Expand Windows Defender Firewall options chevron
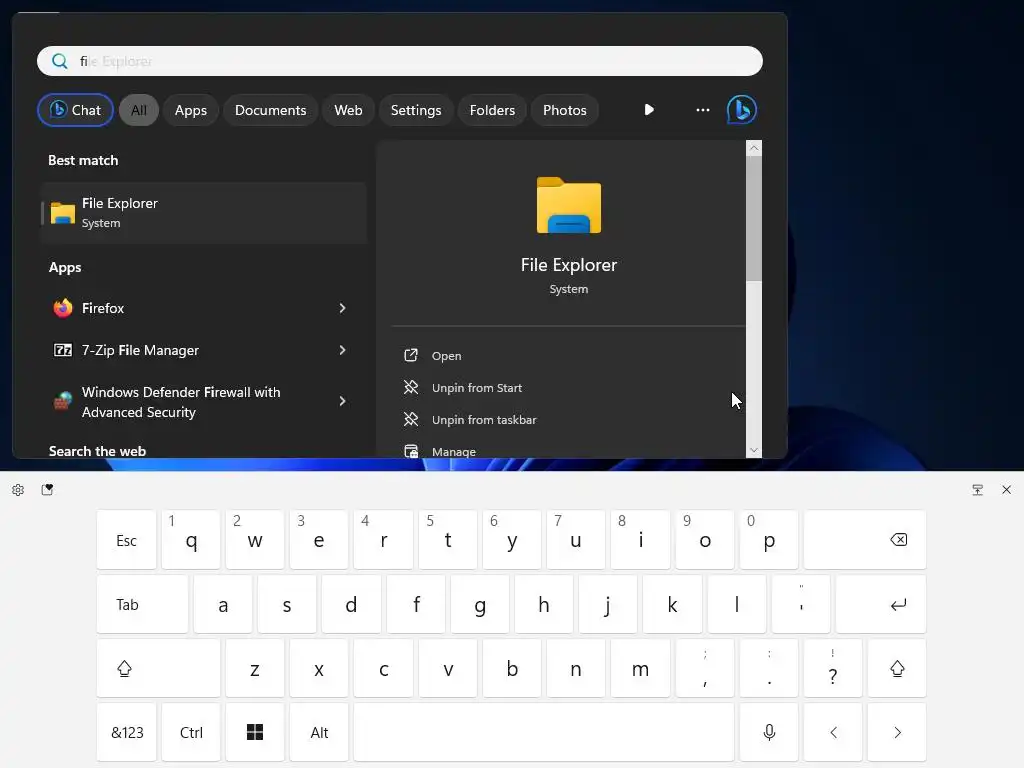 click(342, 401)
